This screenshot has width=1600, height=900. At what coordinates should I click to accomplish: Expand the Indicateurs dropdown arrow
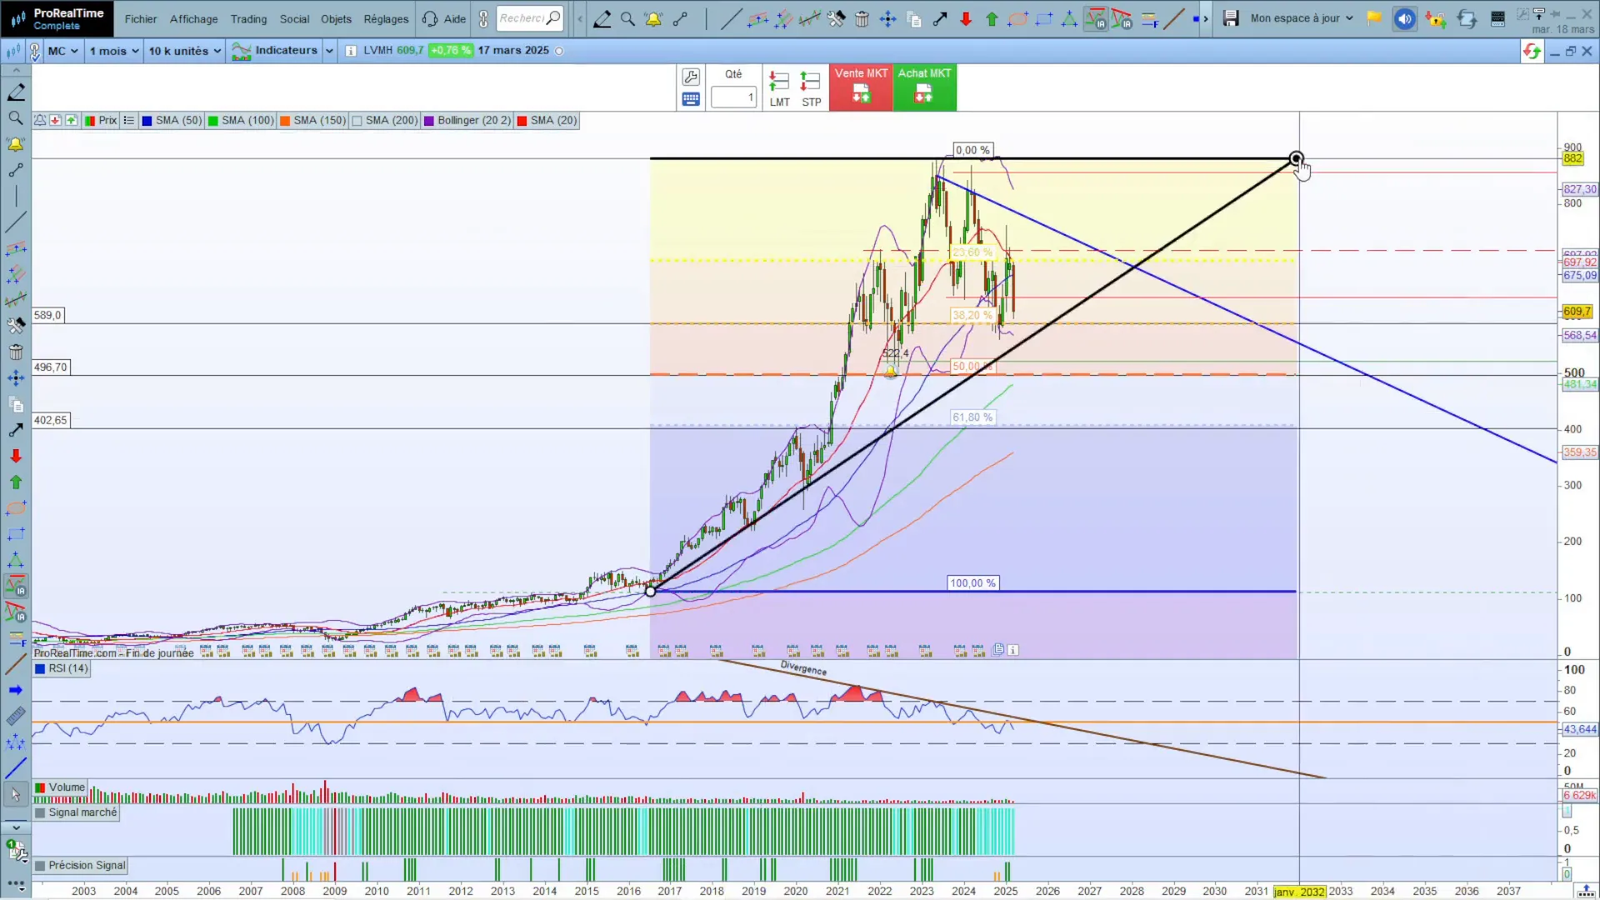click(x=329, y=51)
